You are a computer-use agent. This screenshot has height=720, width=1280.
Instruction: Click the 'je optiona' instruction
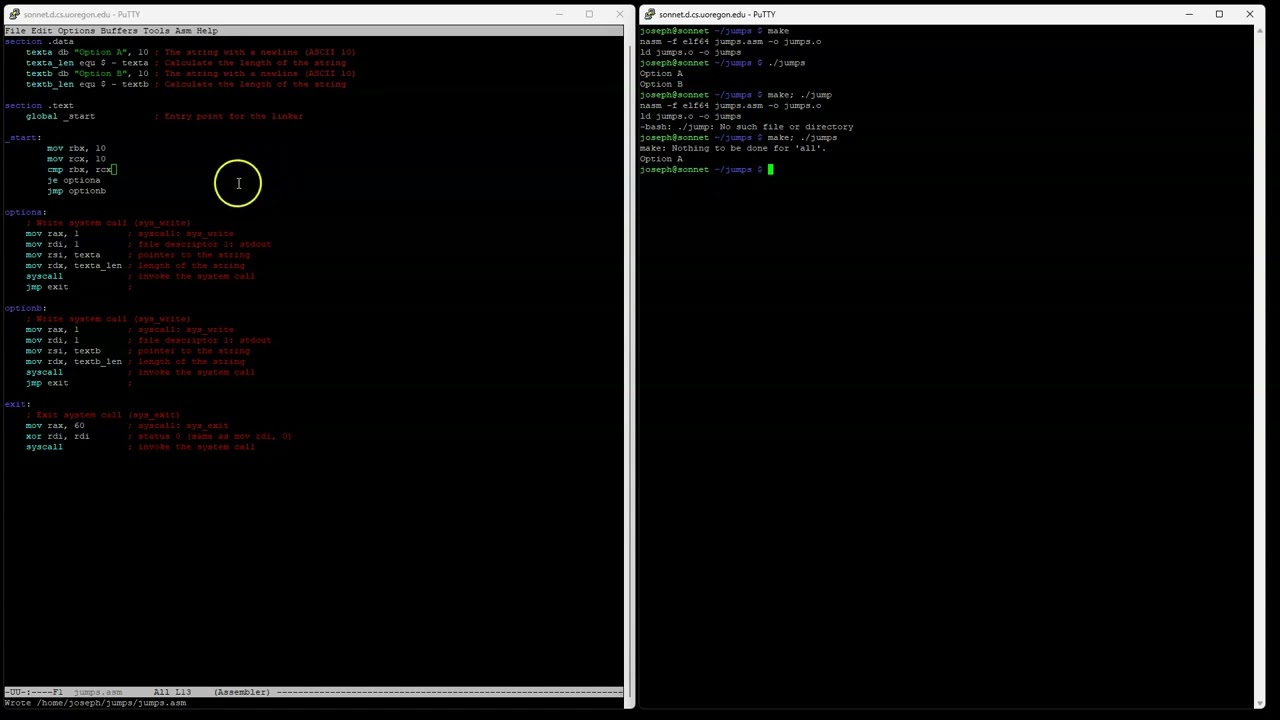click(74, 180)
